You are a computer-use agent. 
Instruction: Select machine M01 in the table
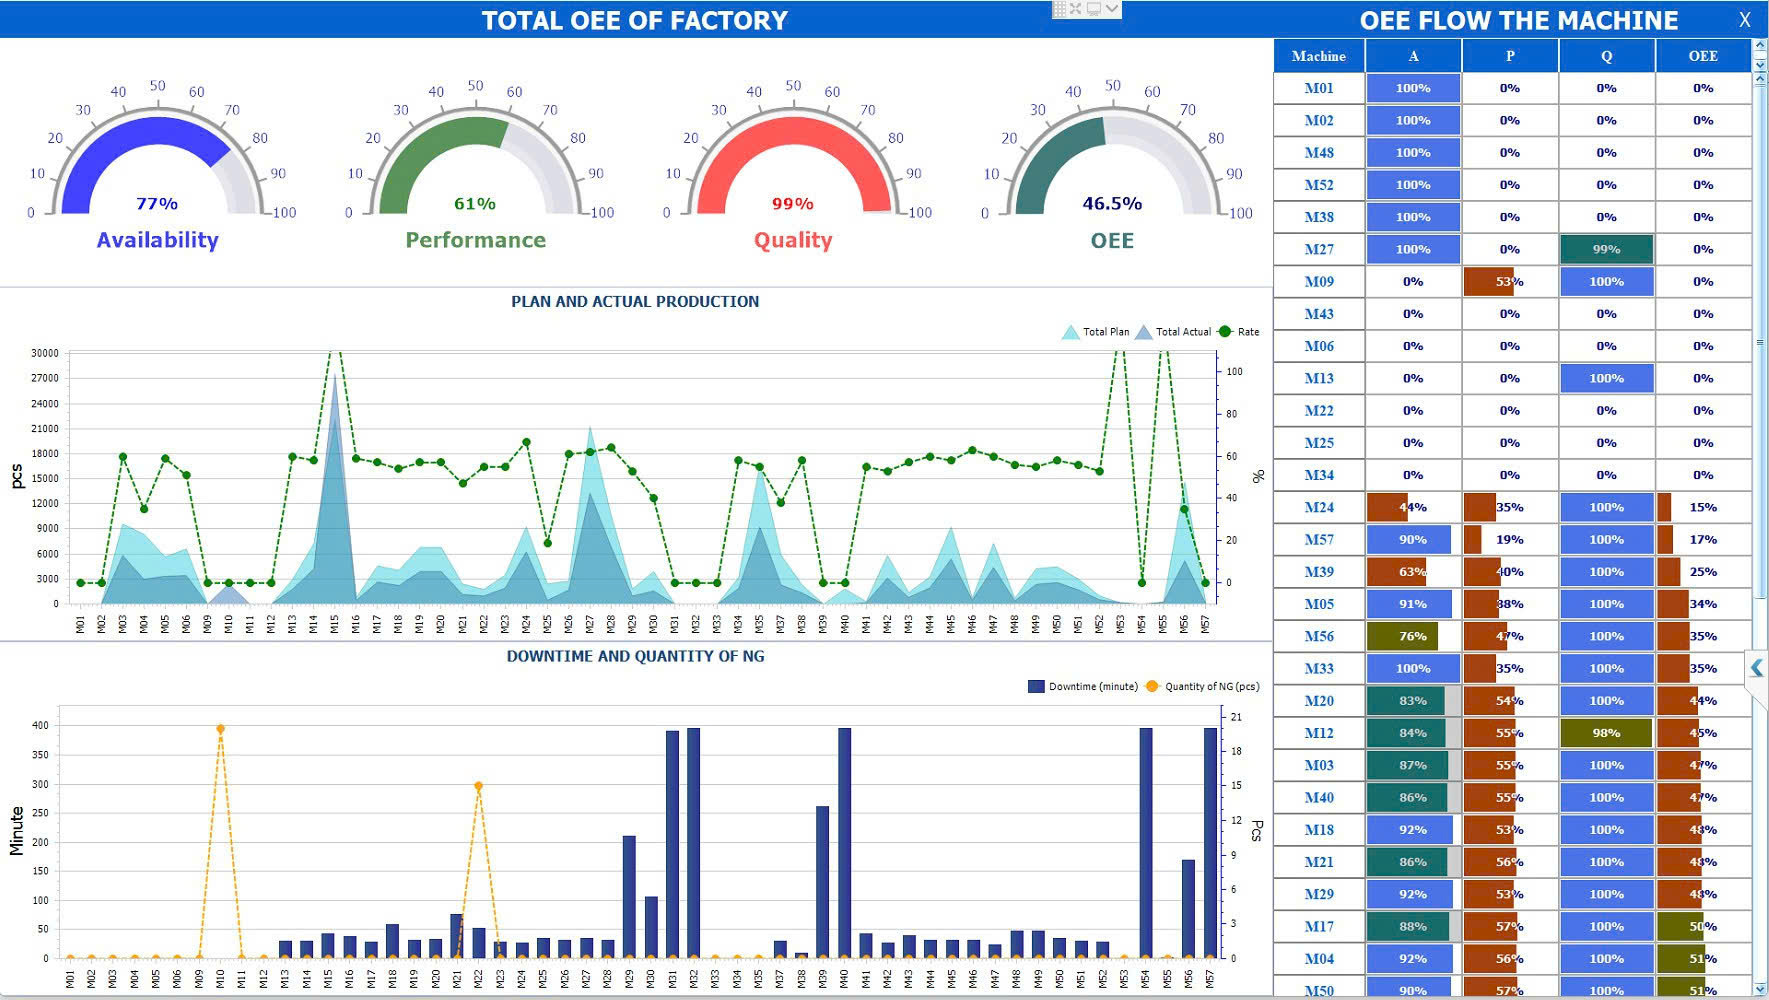click(x=1318, y=88)
